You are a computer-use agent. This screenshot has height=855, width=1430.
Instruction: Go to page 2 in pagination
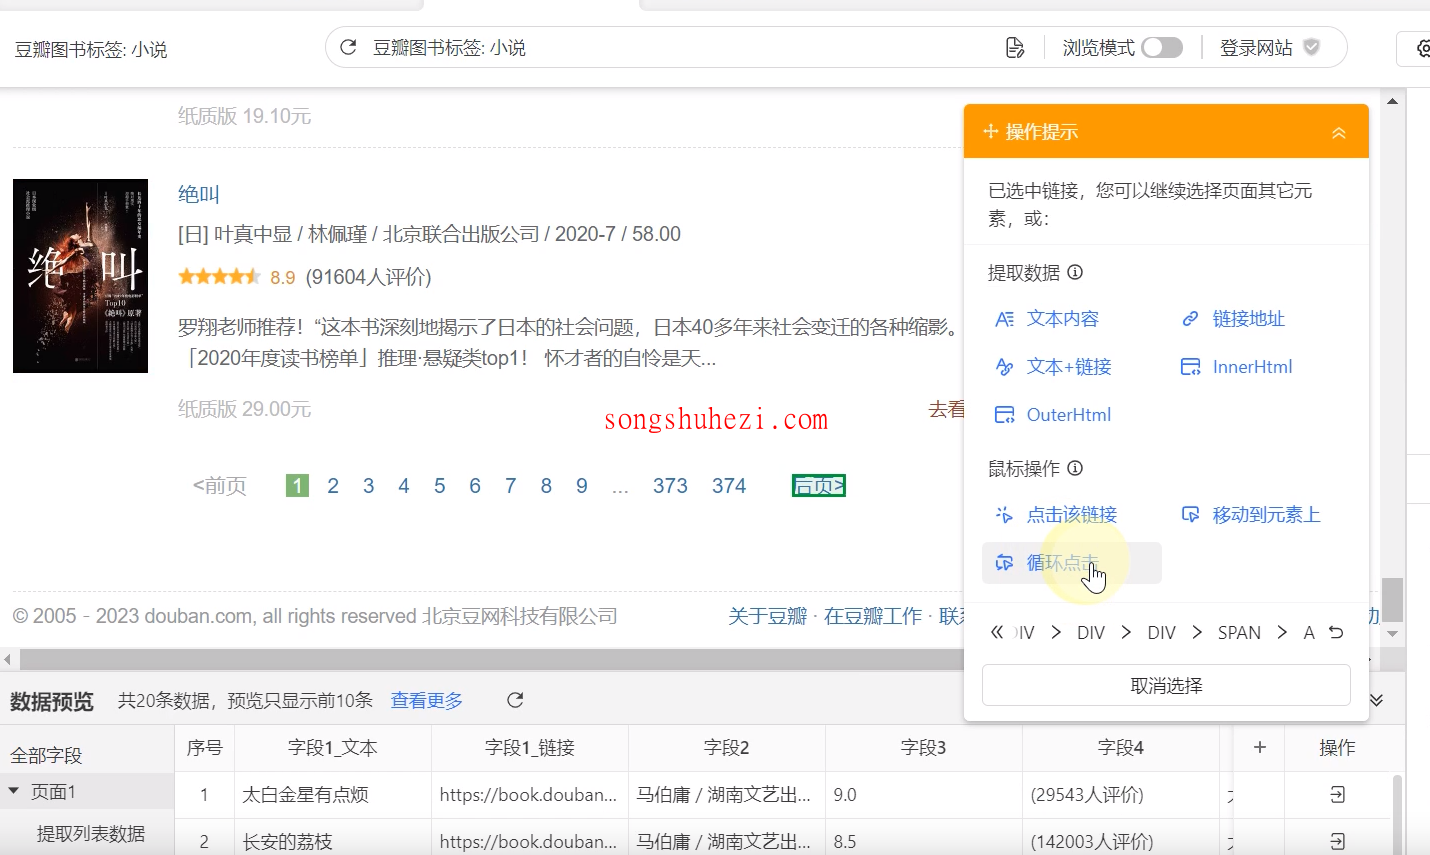(x=333, y=486)
